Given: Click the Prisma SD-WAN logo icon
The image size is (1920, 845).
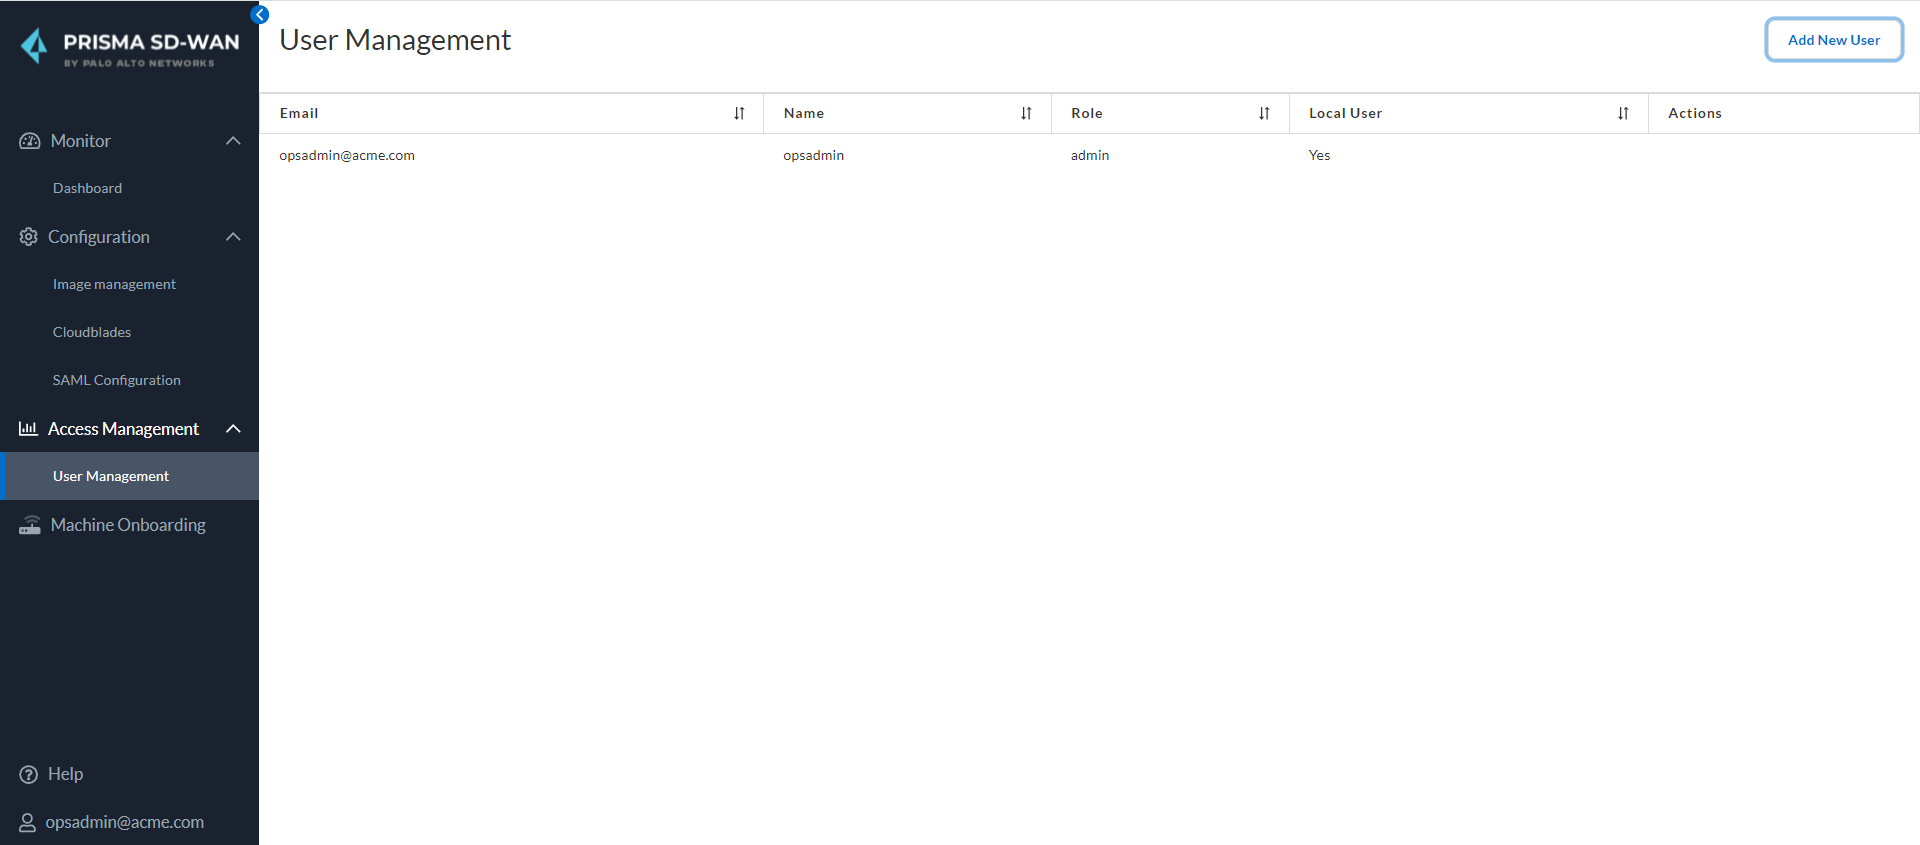Looking at the screenshot, I should pos(34,46).
